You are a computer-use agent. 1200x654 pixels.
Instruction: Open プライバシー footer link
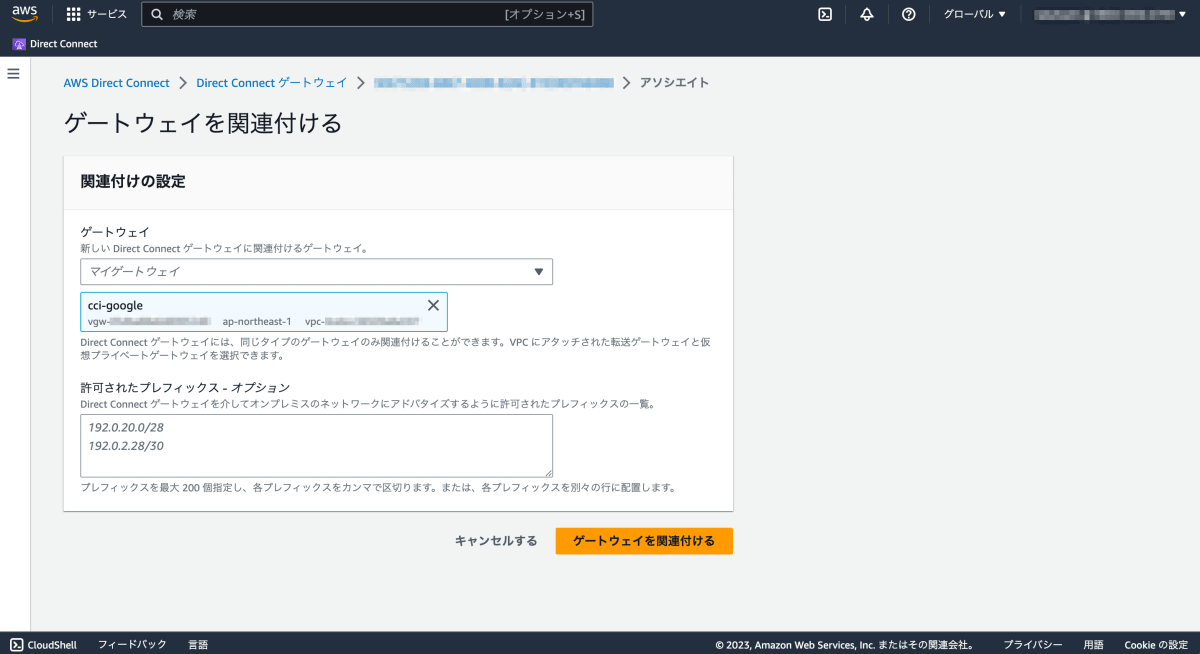click(1033, 645)
